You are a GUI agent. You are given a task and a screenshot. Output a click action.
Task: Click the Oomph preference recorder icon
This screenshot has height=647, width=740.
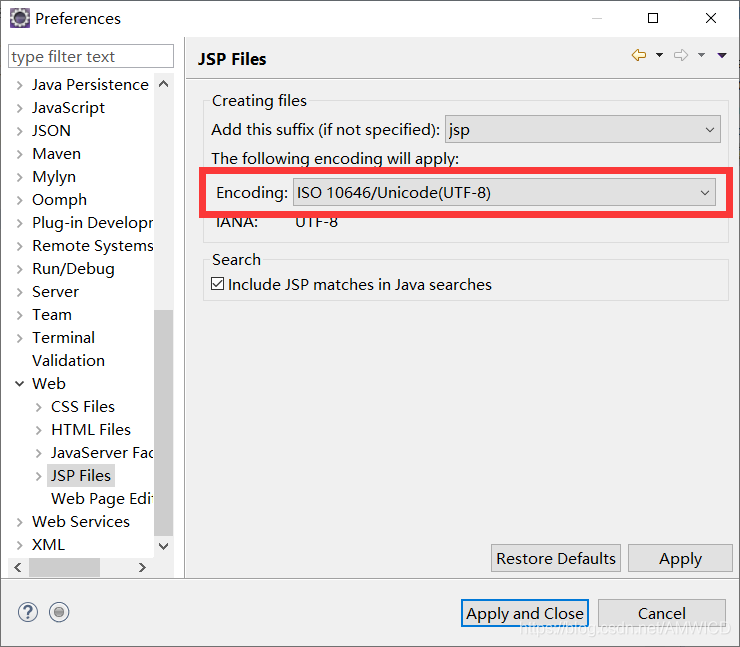[x=59, y=612]
